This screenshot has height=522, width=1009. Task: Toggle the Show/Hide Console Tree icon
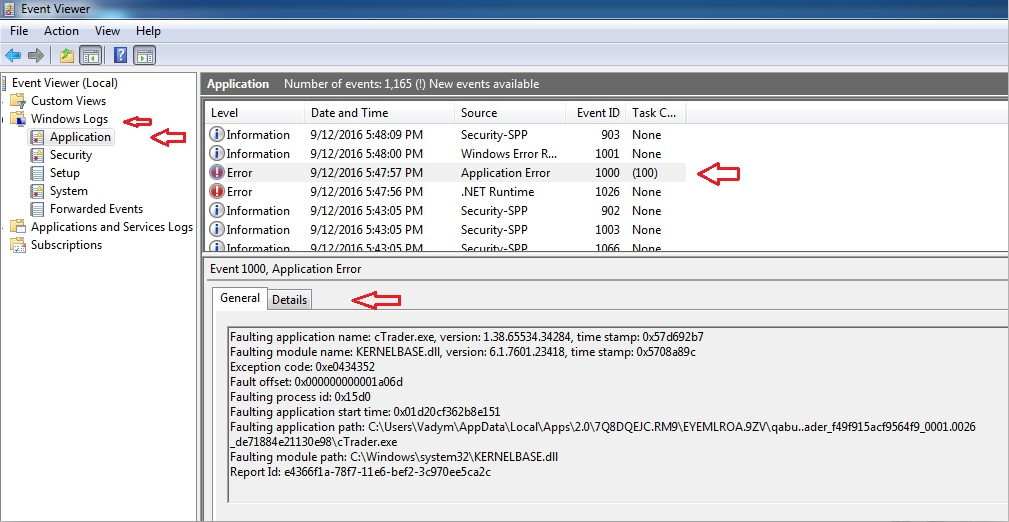coord(90,55)
